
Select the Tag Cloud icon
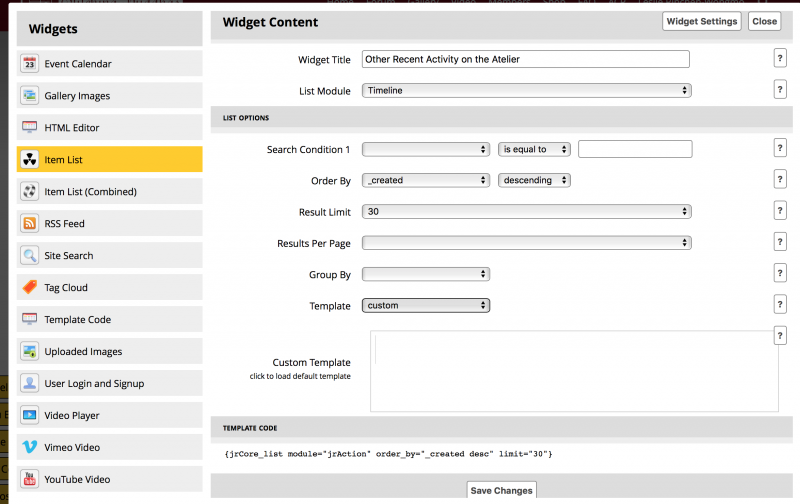pos(29,288)
